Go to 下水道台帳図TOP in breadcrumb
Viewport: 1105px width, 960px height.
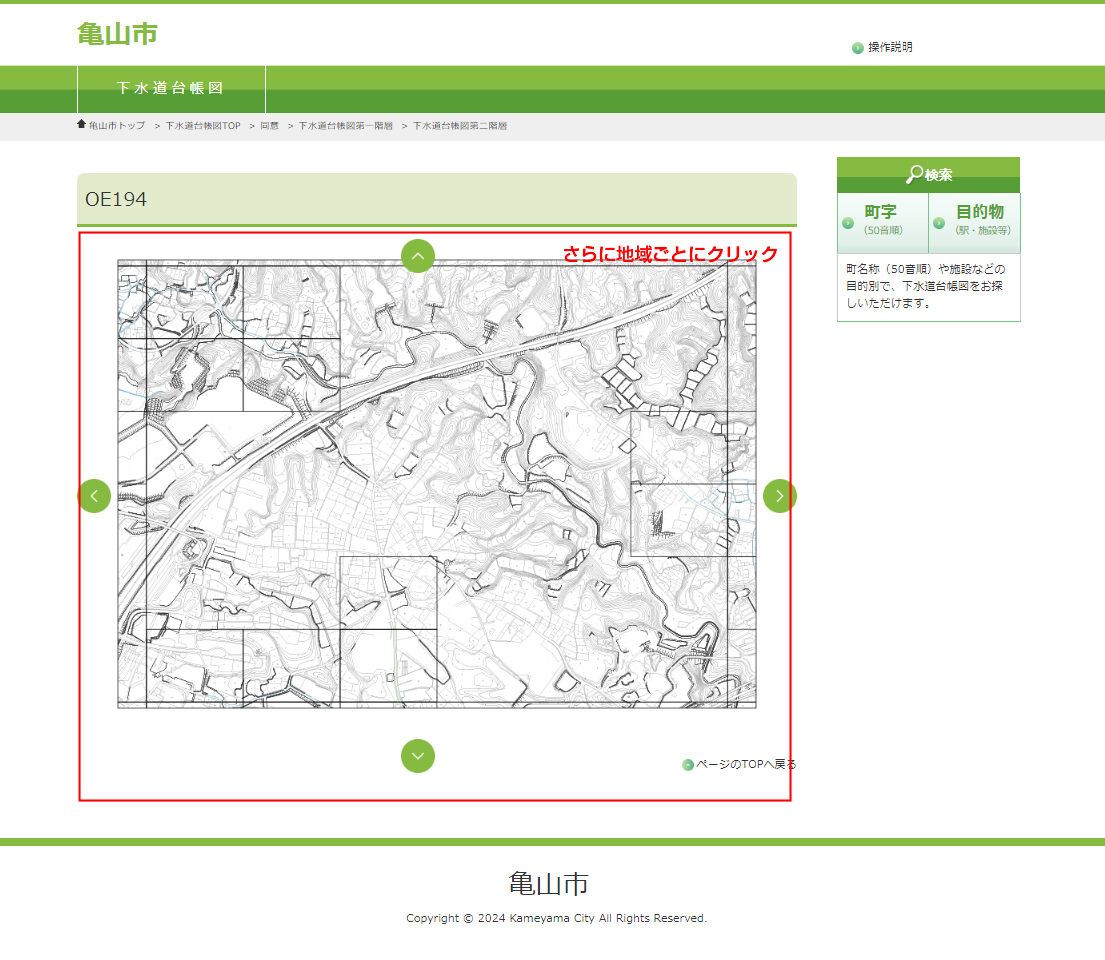[202, 126]
